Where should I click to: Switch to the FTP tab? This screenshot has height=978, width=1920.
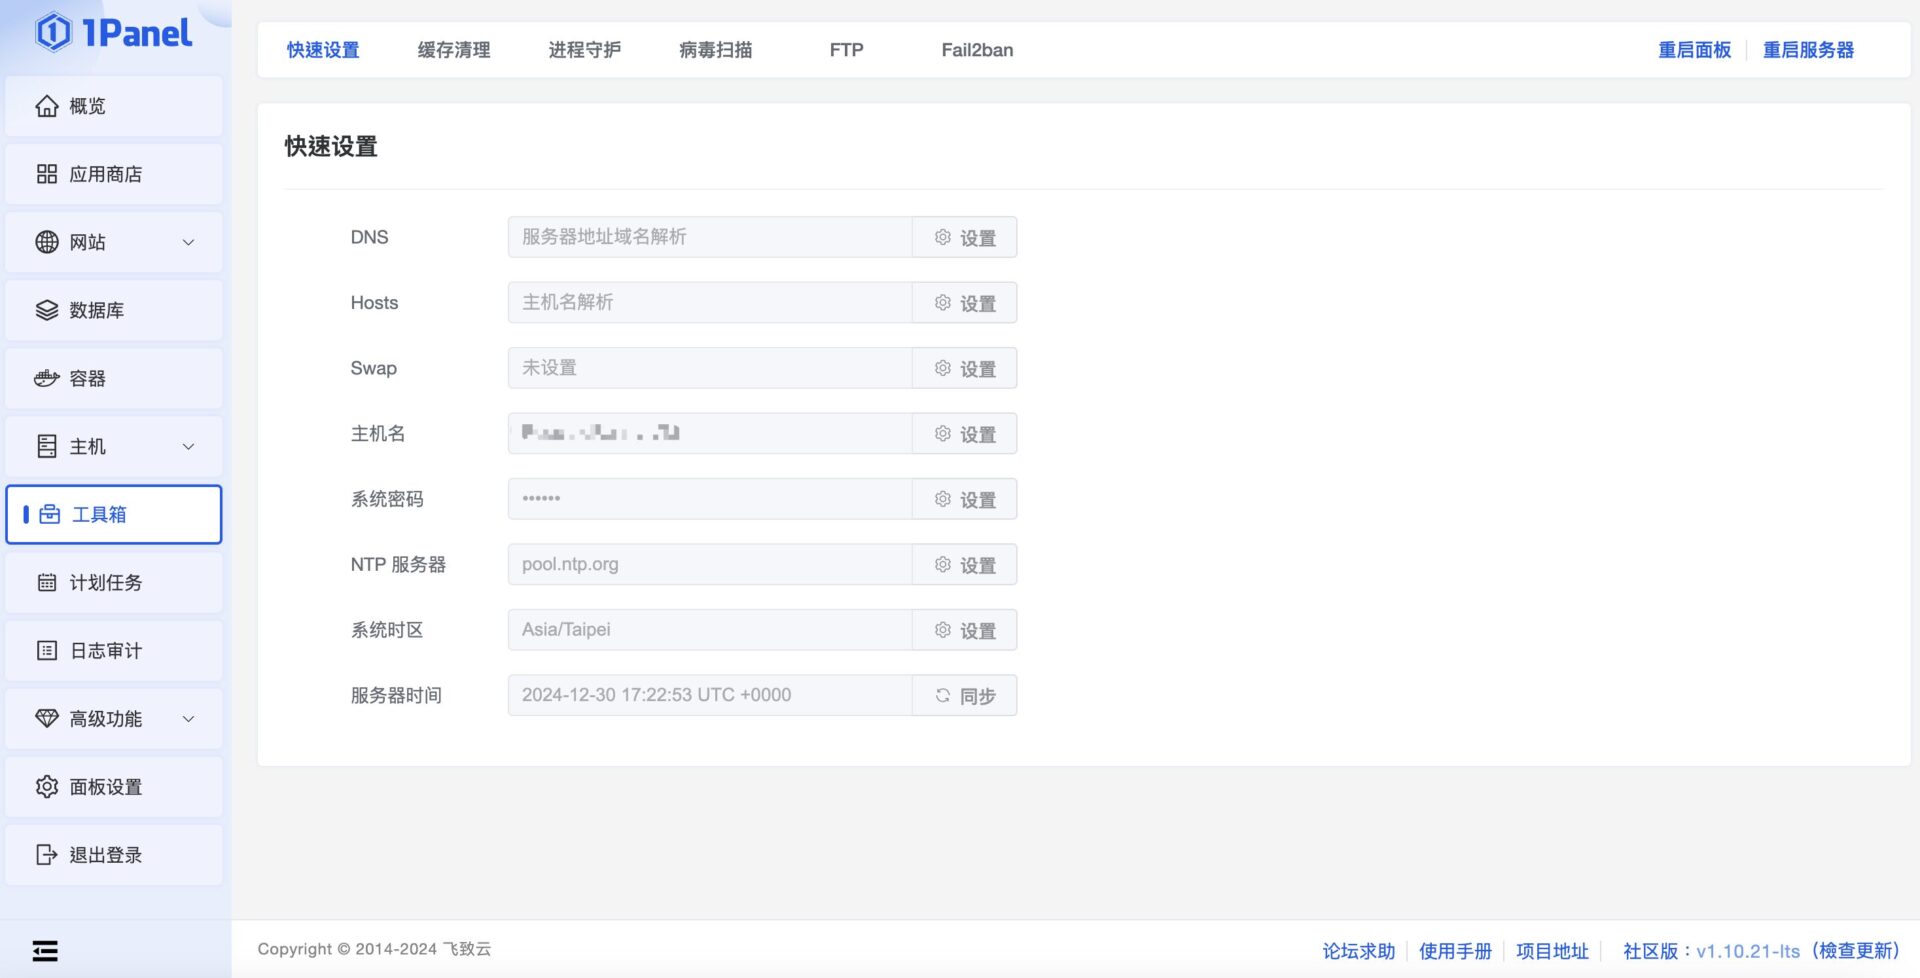(846, 50)
